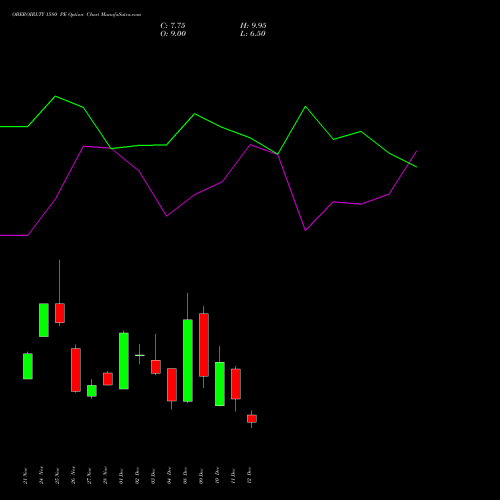Click the green candle for 10 Dec
The height and width of the screenshot is (500, 500).
click(x=220, y=384)
